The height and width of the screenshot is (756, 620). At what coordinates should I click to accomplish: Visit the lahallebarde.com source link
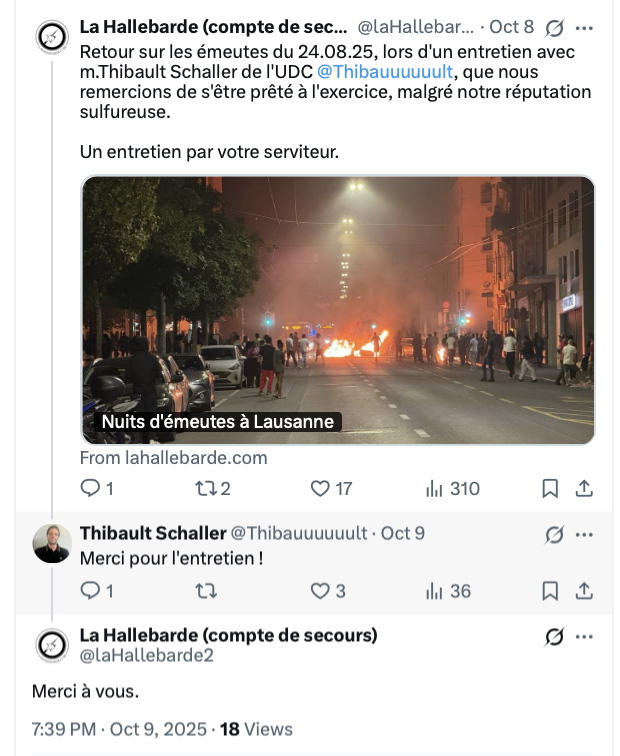tap(174, 458)
